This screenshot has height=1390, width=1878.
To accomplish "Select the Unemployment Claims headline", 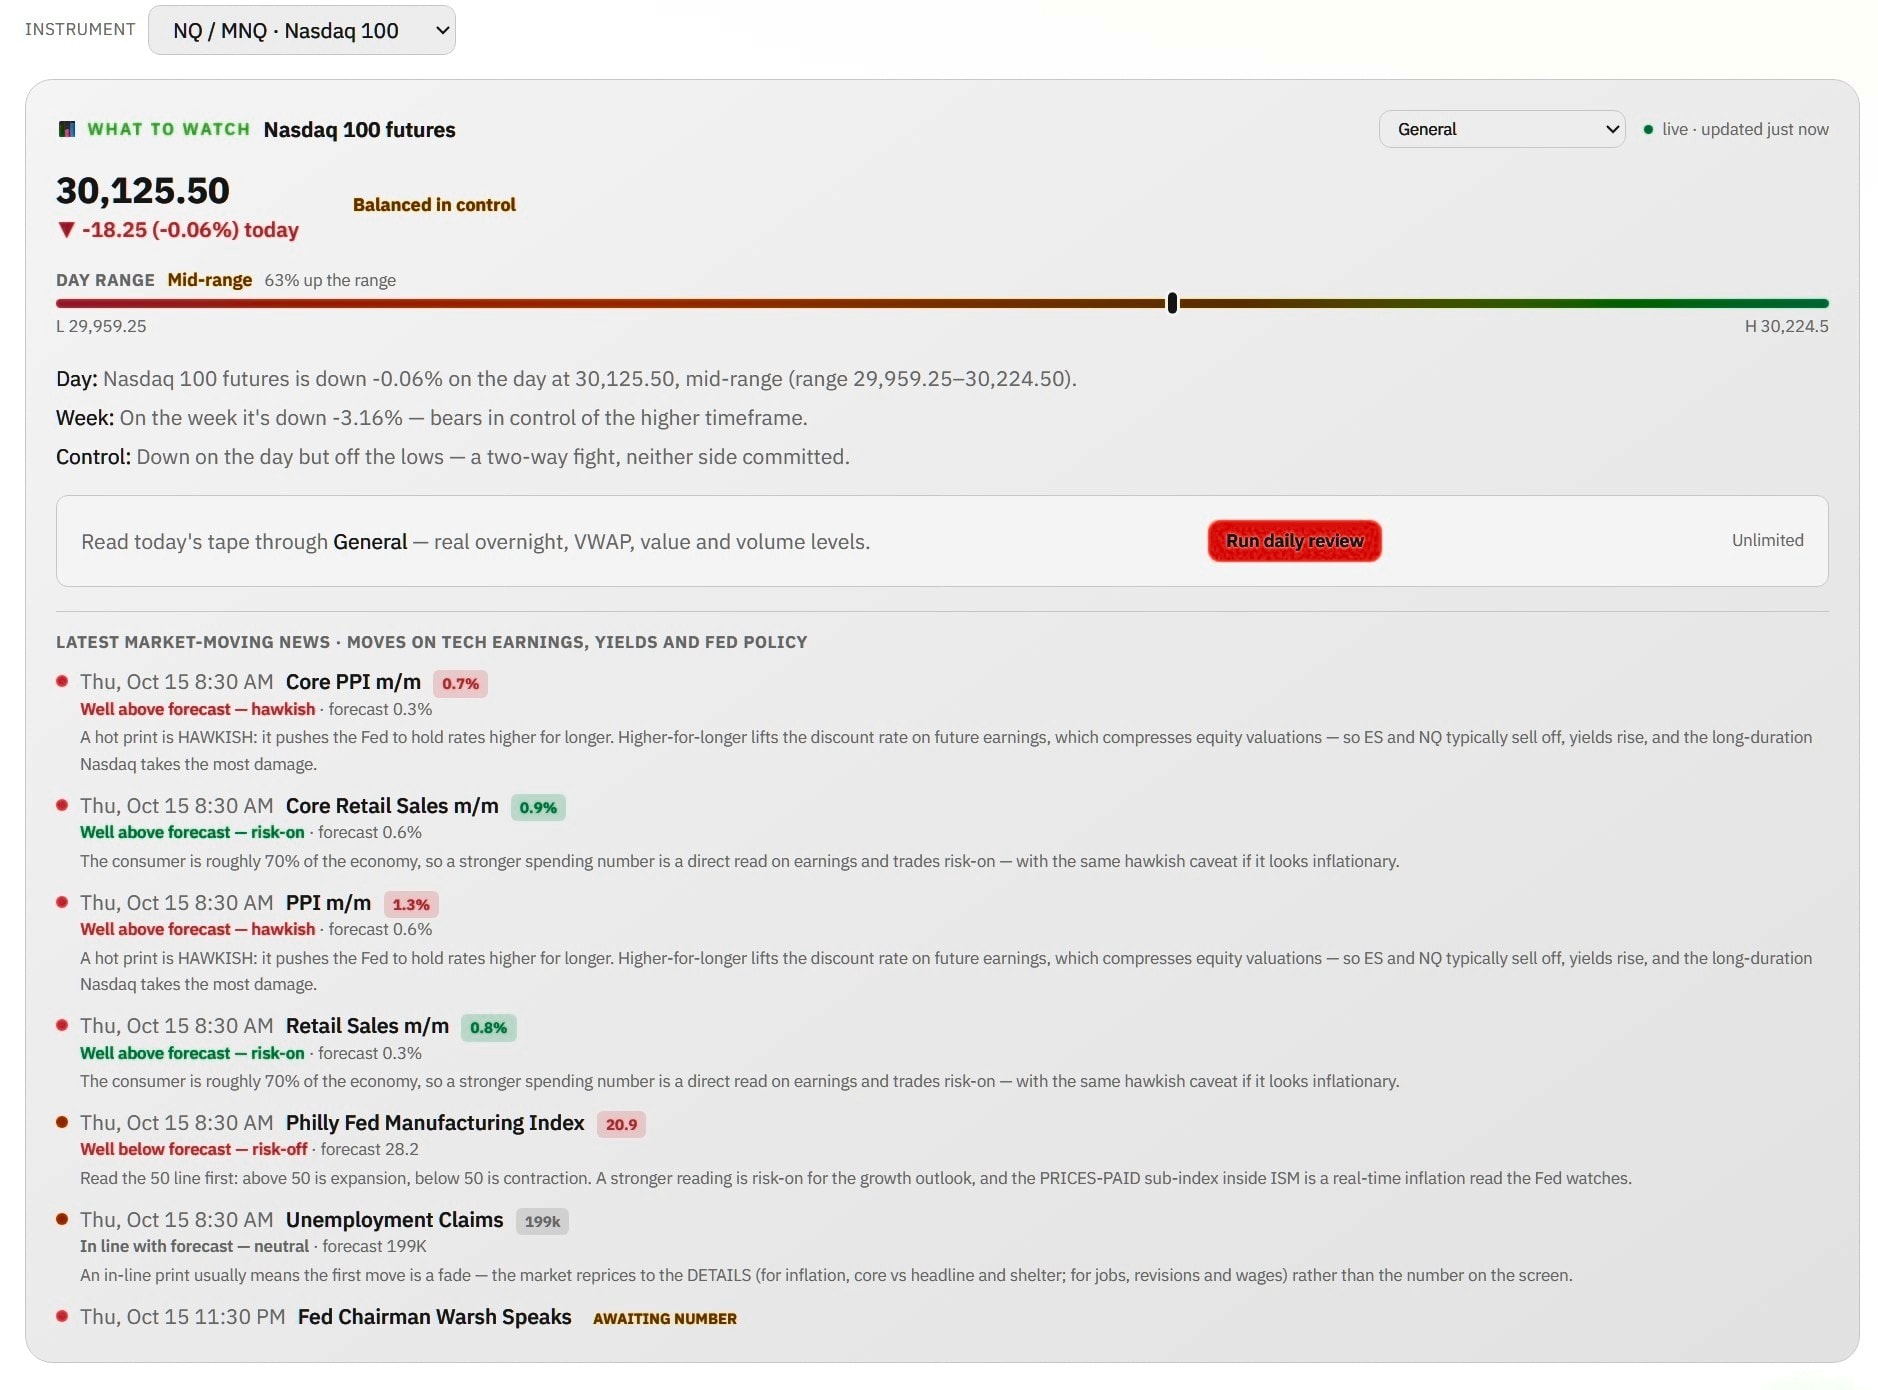I will click(x=394, y=1220).
